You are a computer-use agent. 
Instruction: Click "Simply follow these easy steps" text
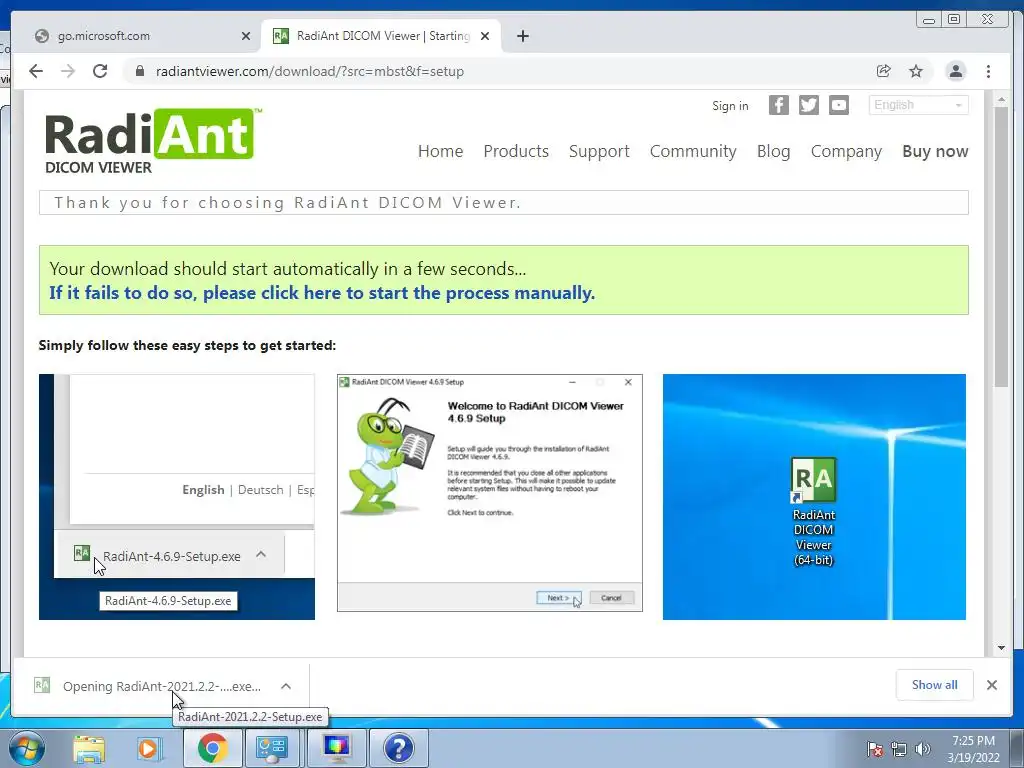click(x=187, y=345)
